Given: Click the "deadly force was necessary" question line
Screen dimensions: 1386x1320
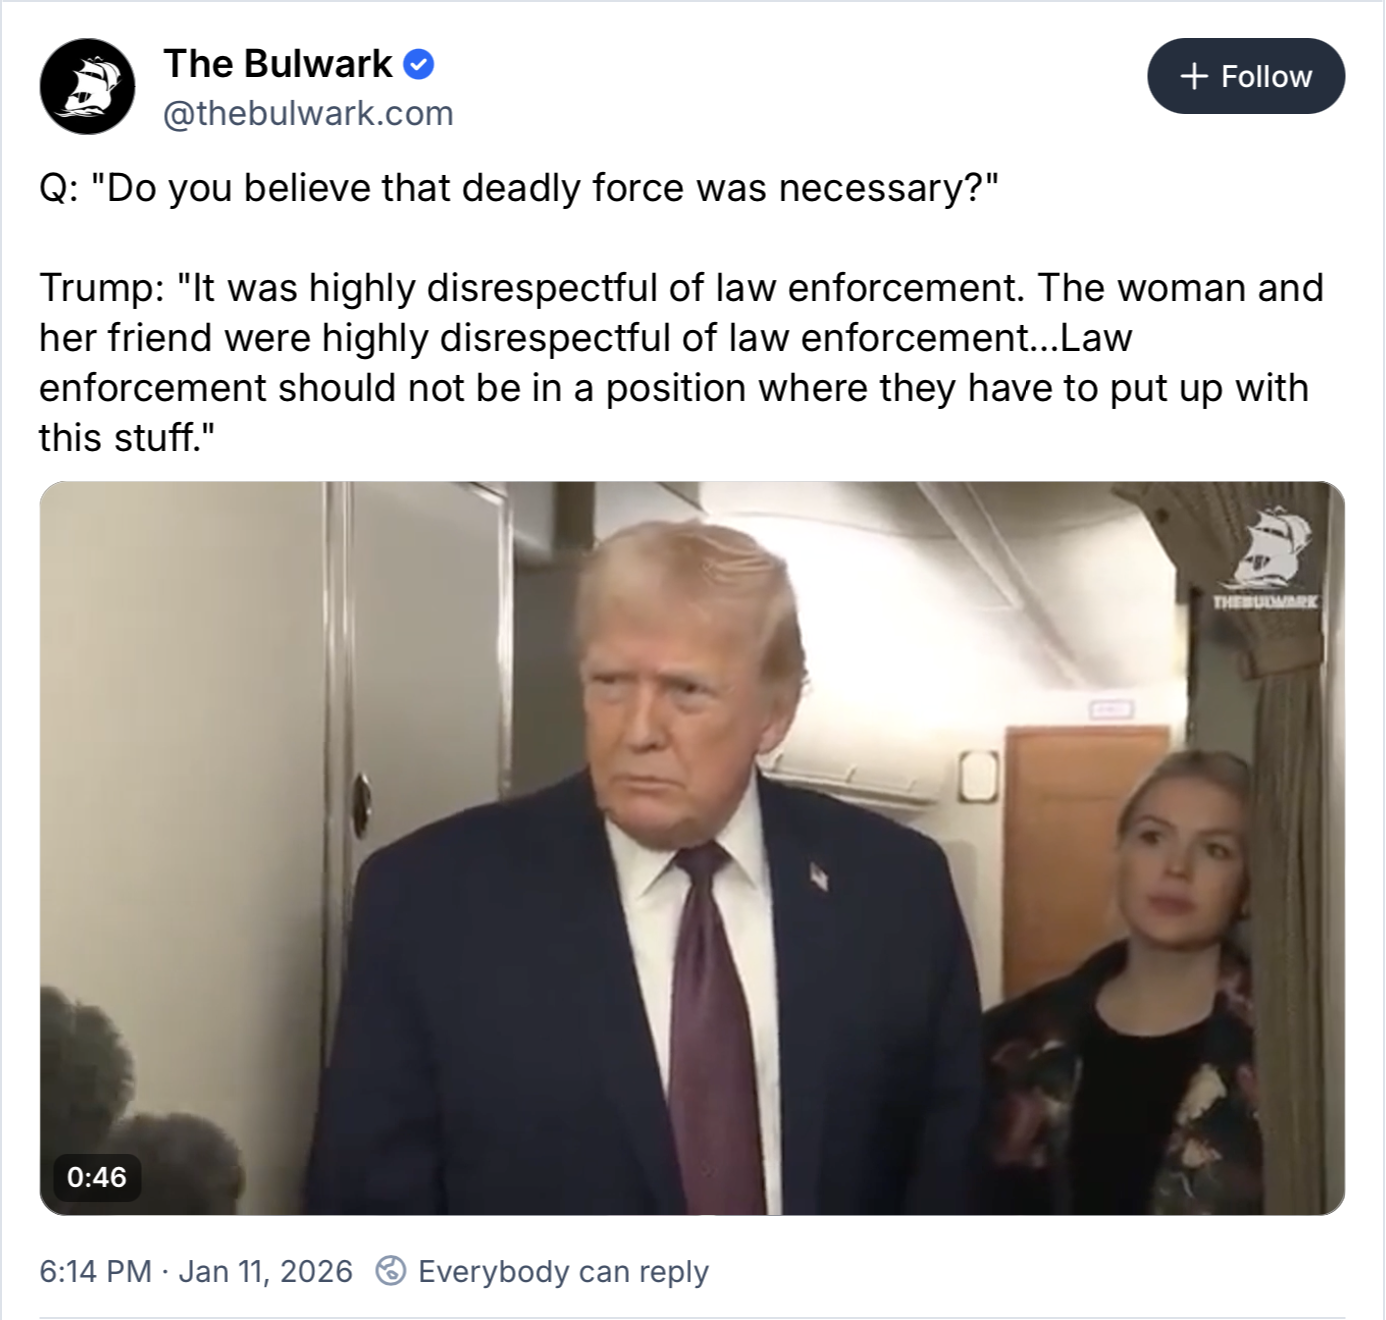Looking at the screenshot, I should 519,188.
